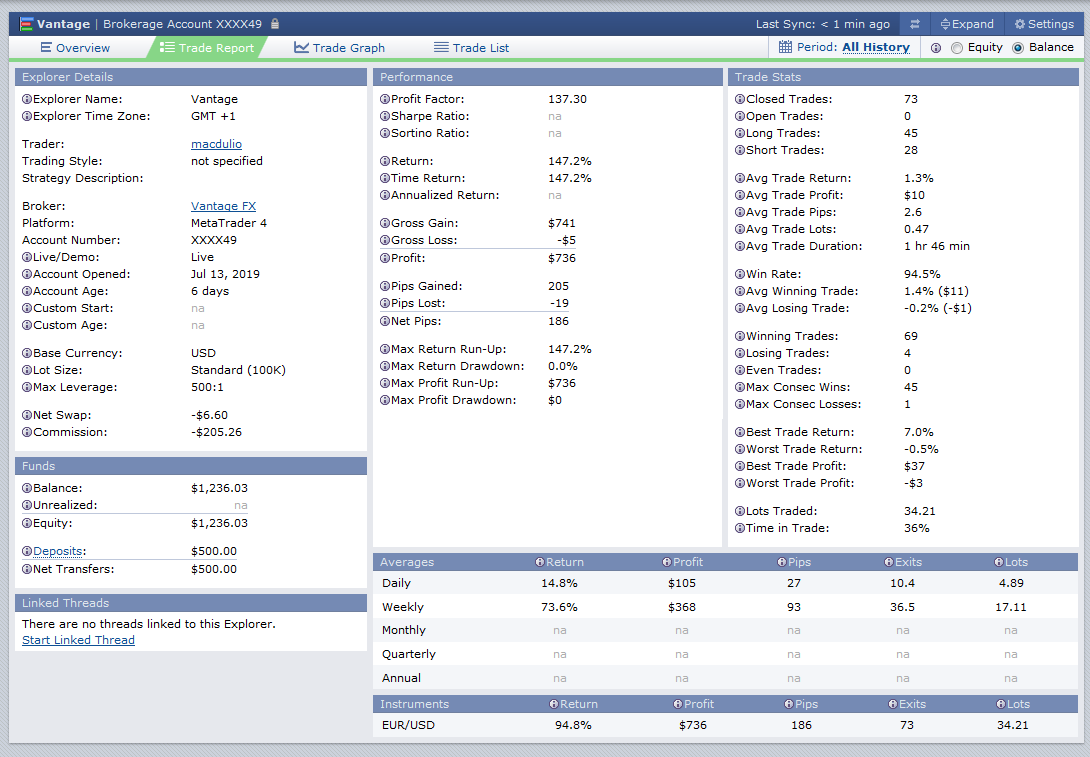Select the Balance radio button

coord(1018,47)
